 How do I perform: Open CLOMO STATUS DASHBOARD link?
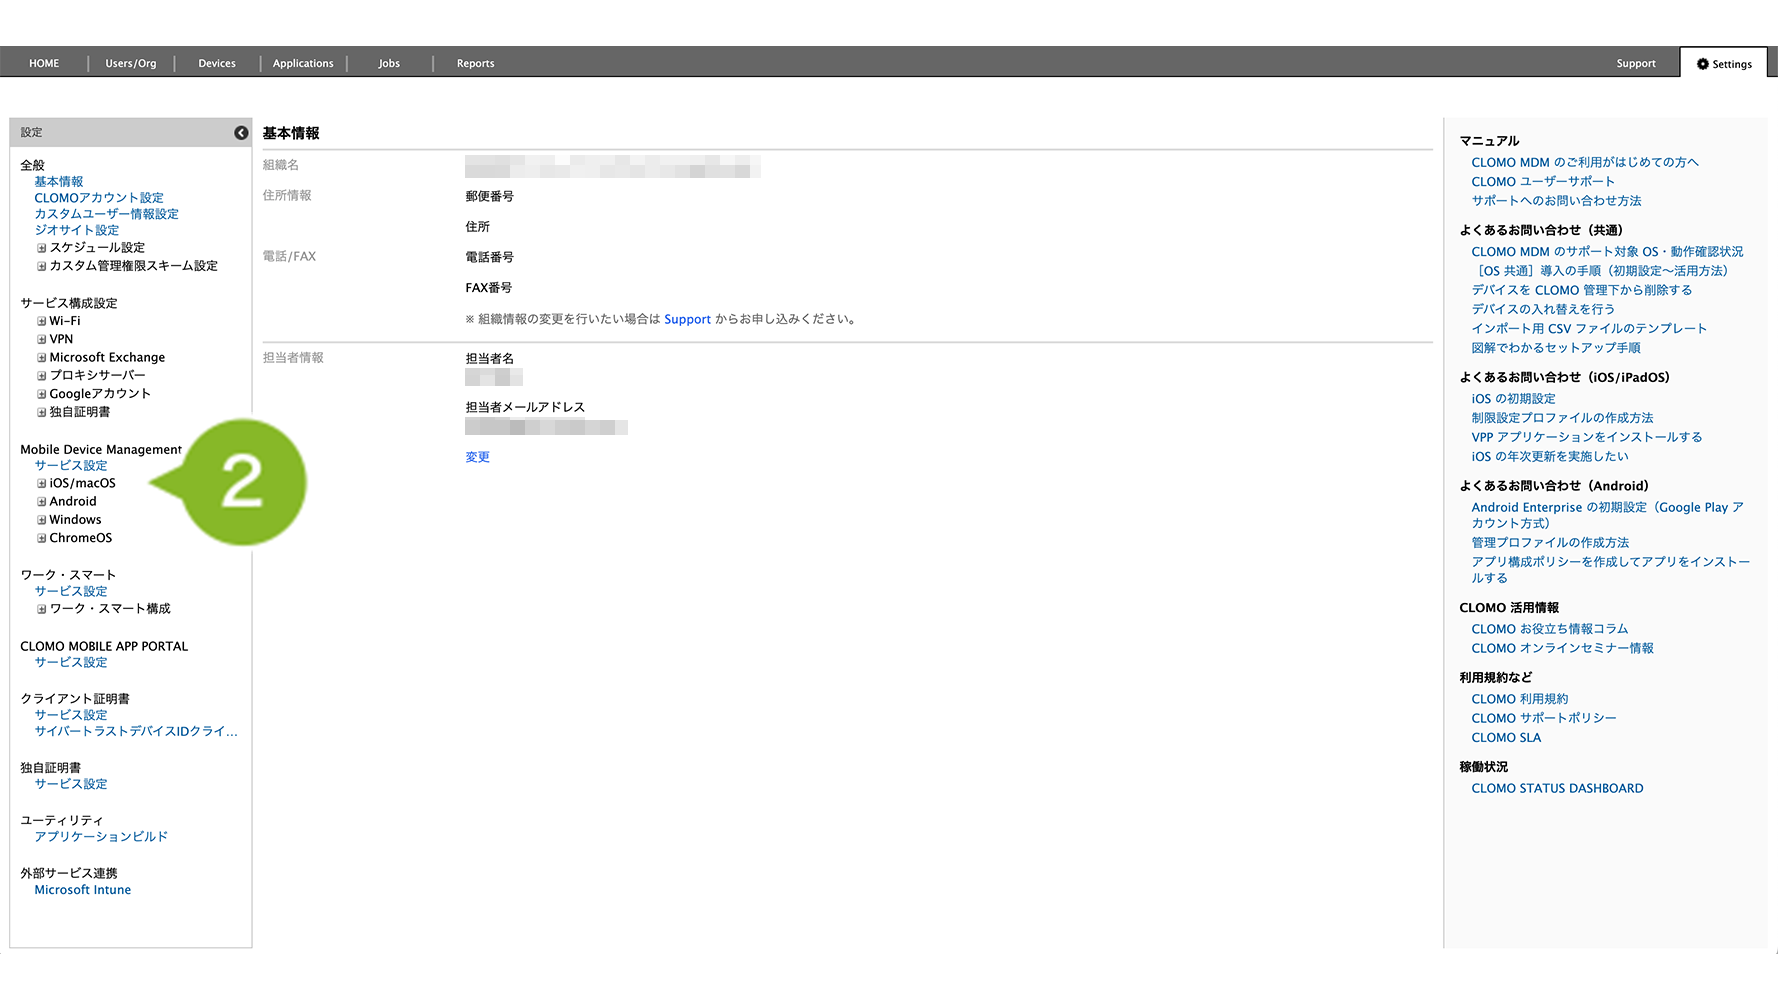1557,789
